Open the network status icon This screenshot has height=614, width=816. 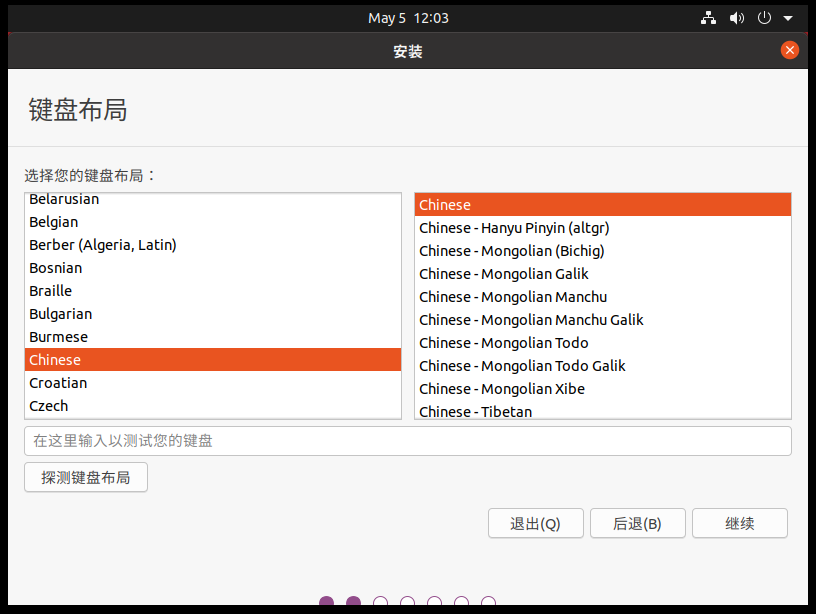[x=708, y=18]
